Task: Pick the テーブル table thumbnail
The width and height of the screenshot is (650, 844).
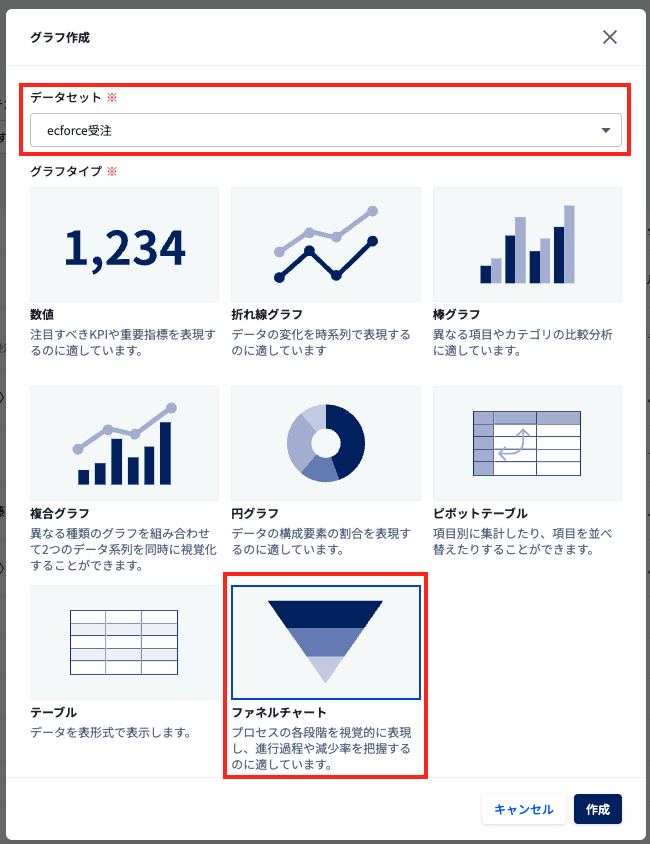Action: click(x=124, y=642)
